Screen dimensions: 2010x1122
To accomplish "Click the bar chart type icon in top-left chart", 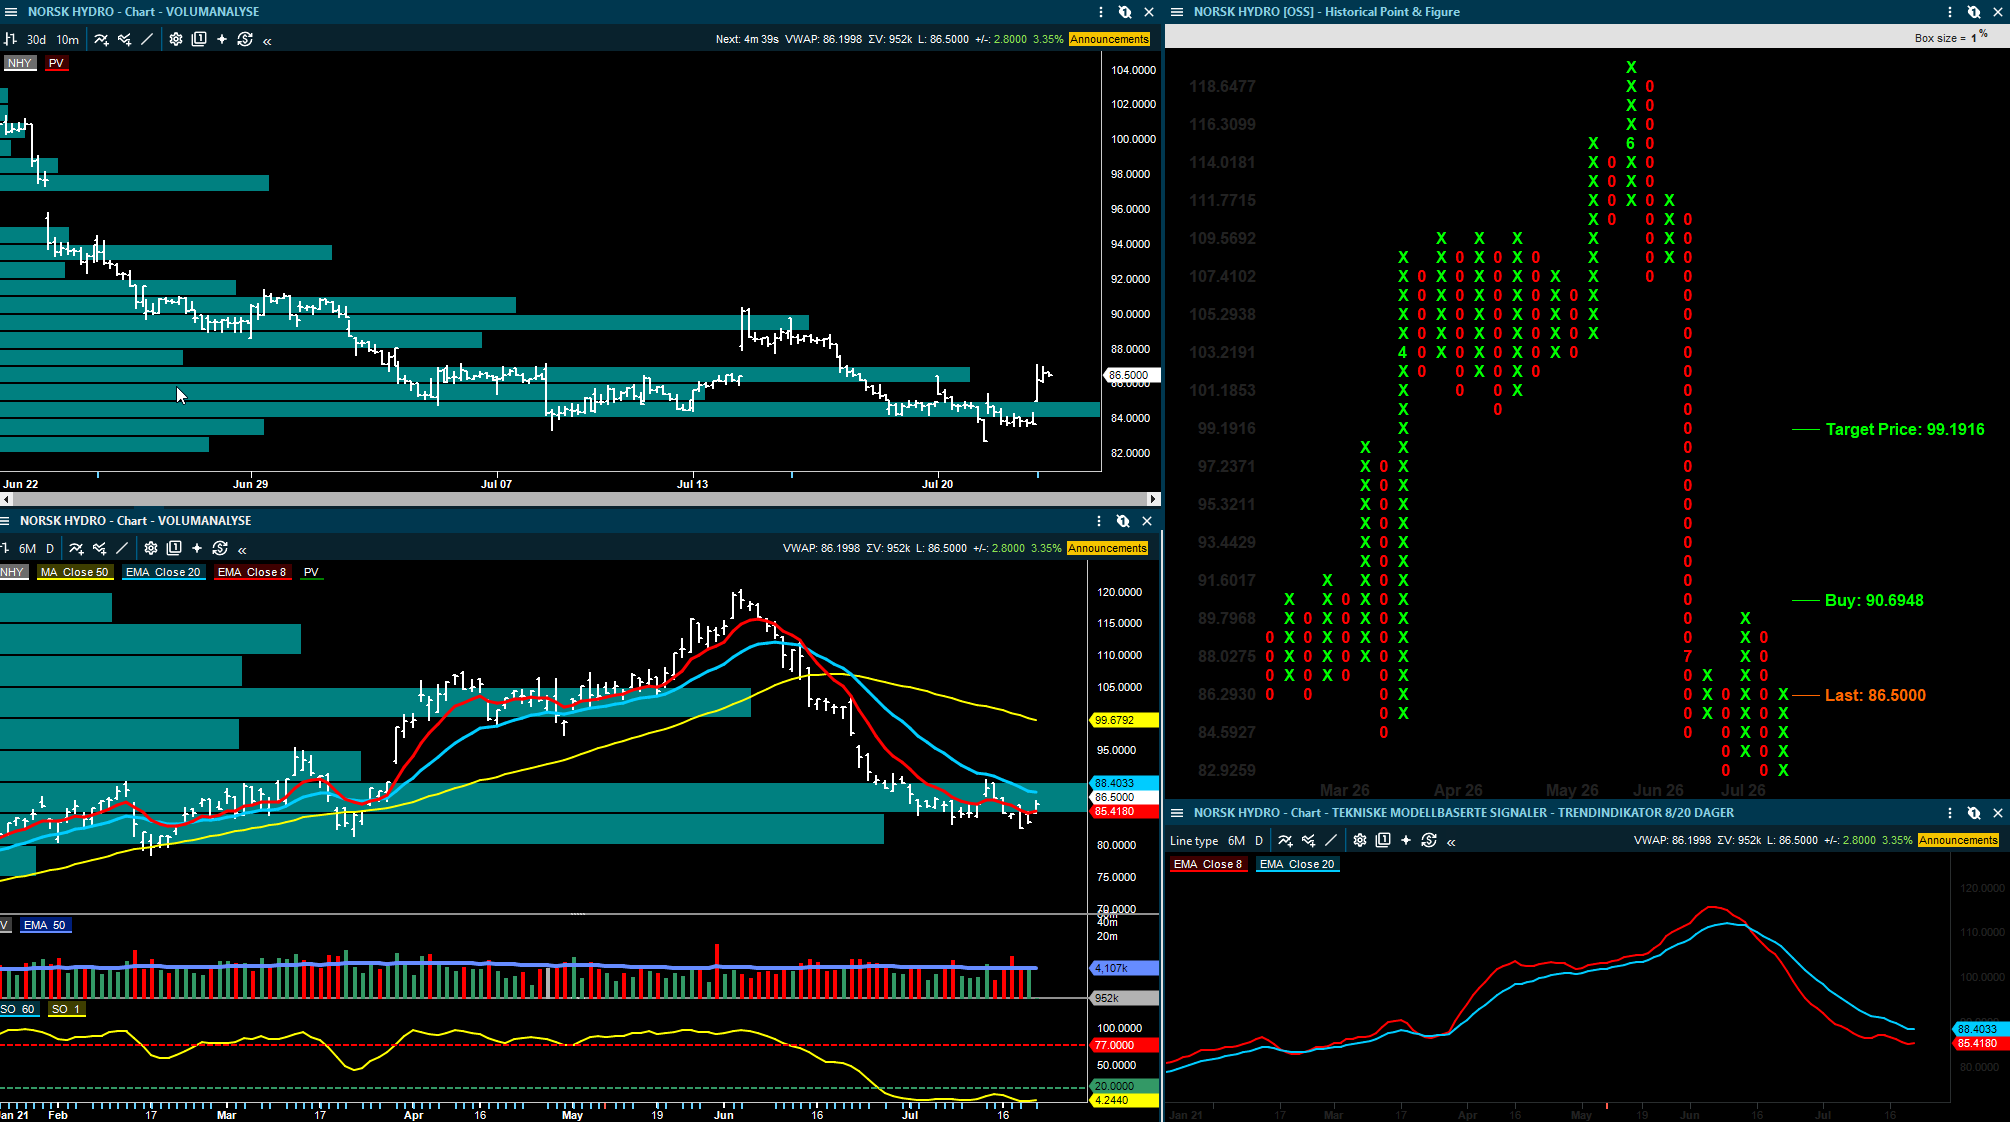I will (x=10, y=39).
